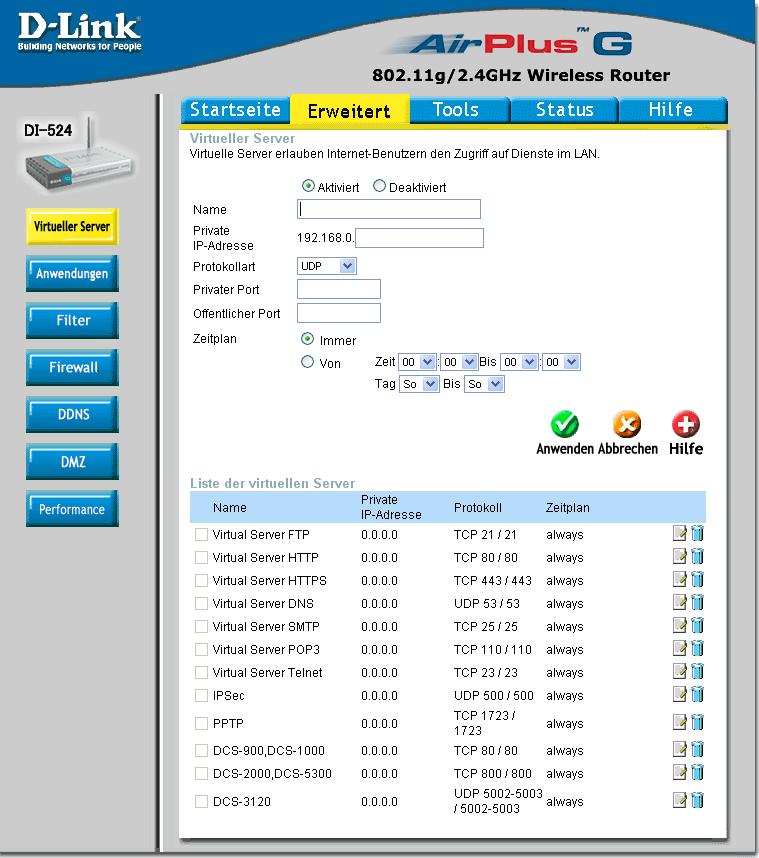Edit the Virtual Server HTTP entry

(679, 556)
